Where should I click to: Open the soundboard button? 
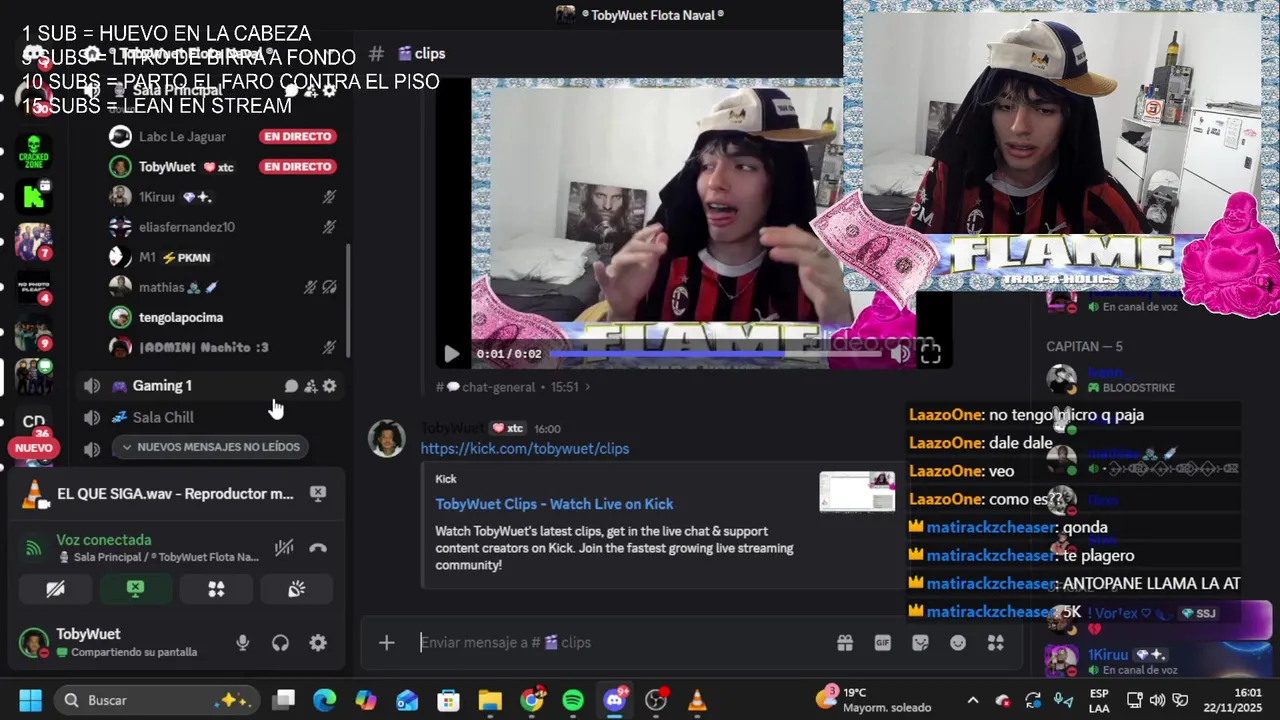[296, 589]
